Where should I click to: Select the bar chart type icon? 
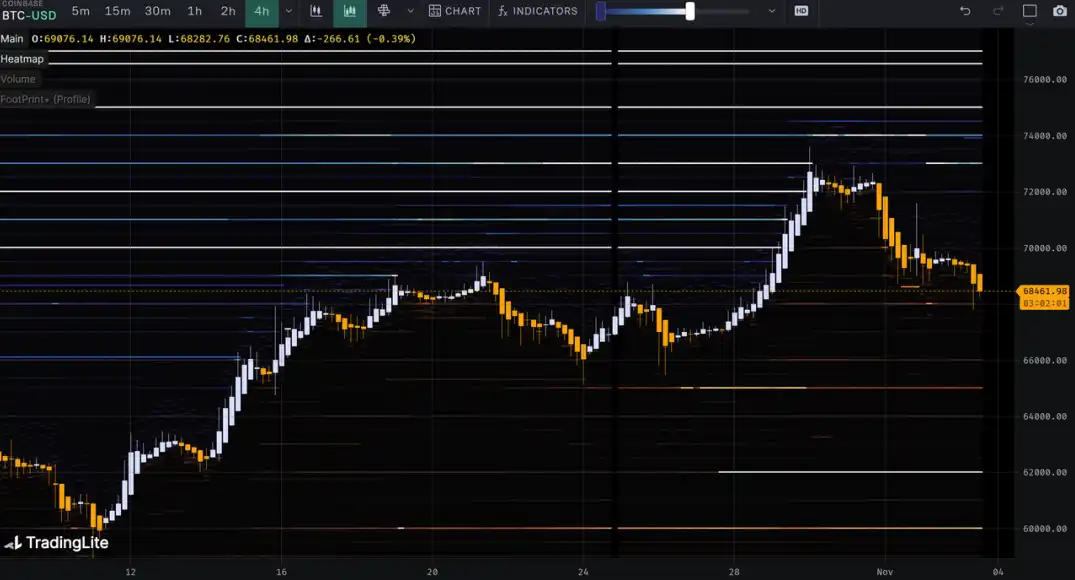click(316, 11)
